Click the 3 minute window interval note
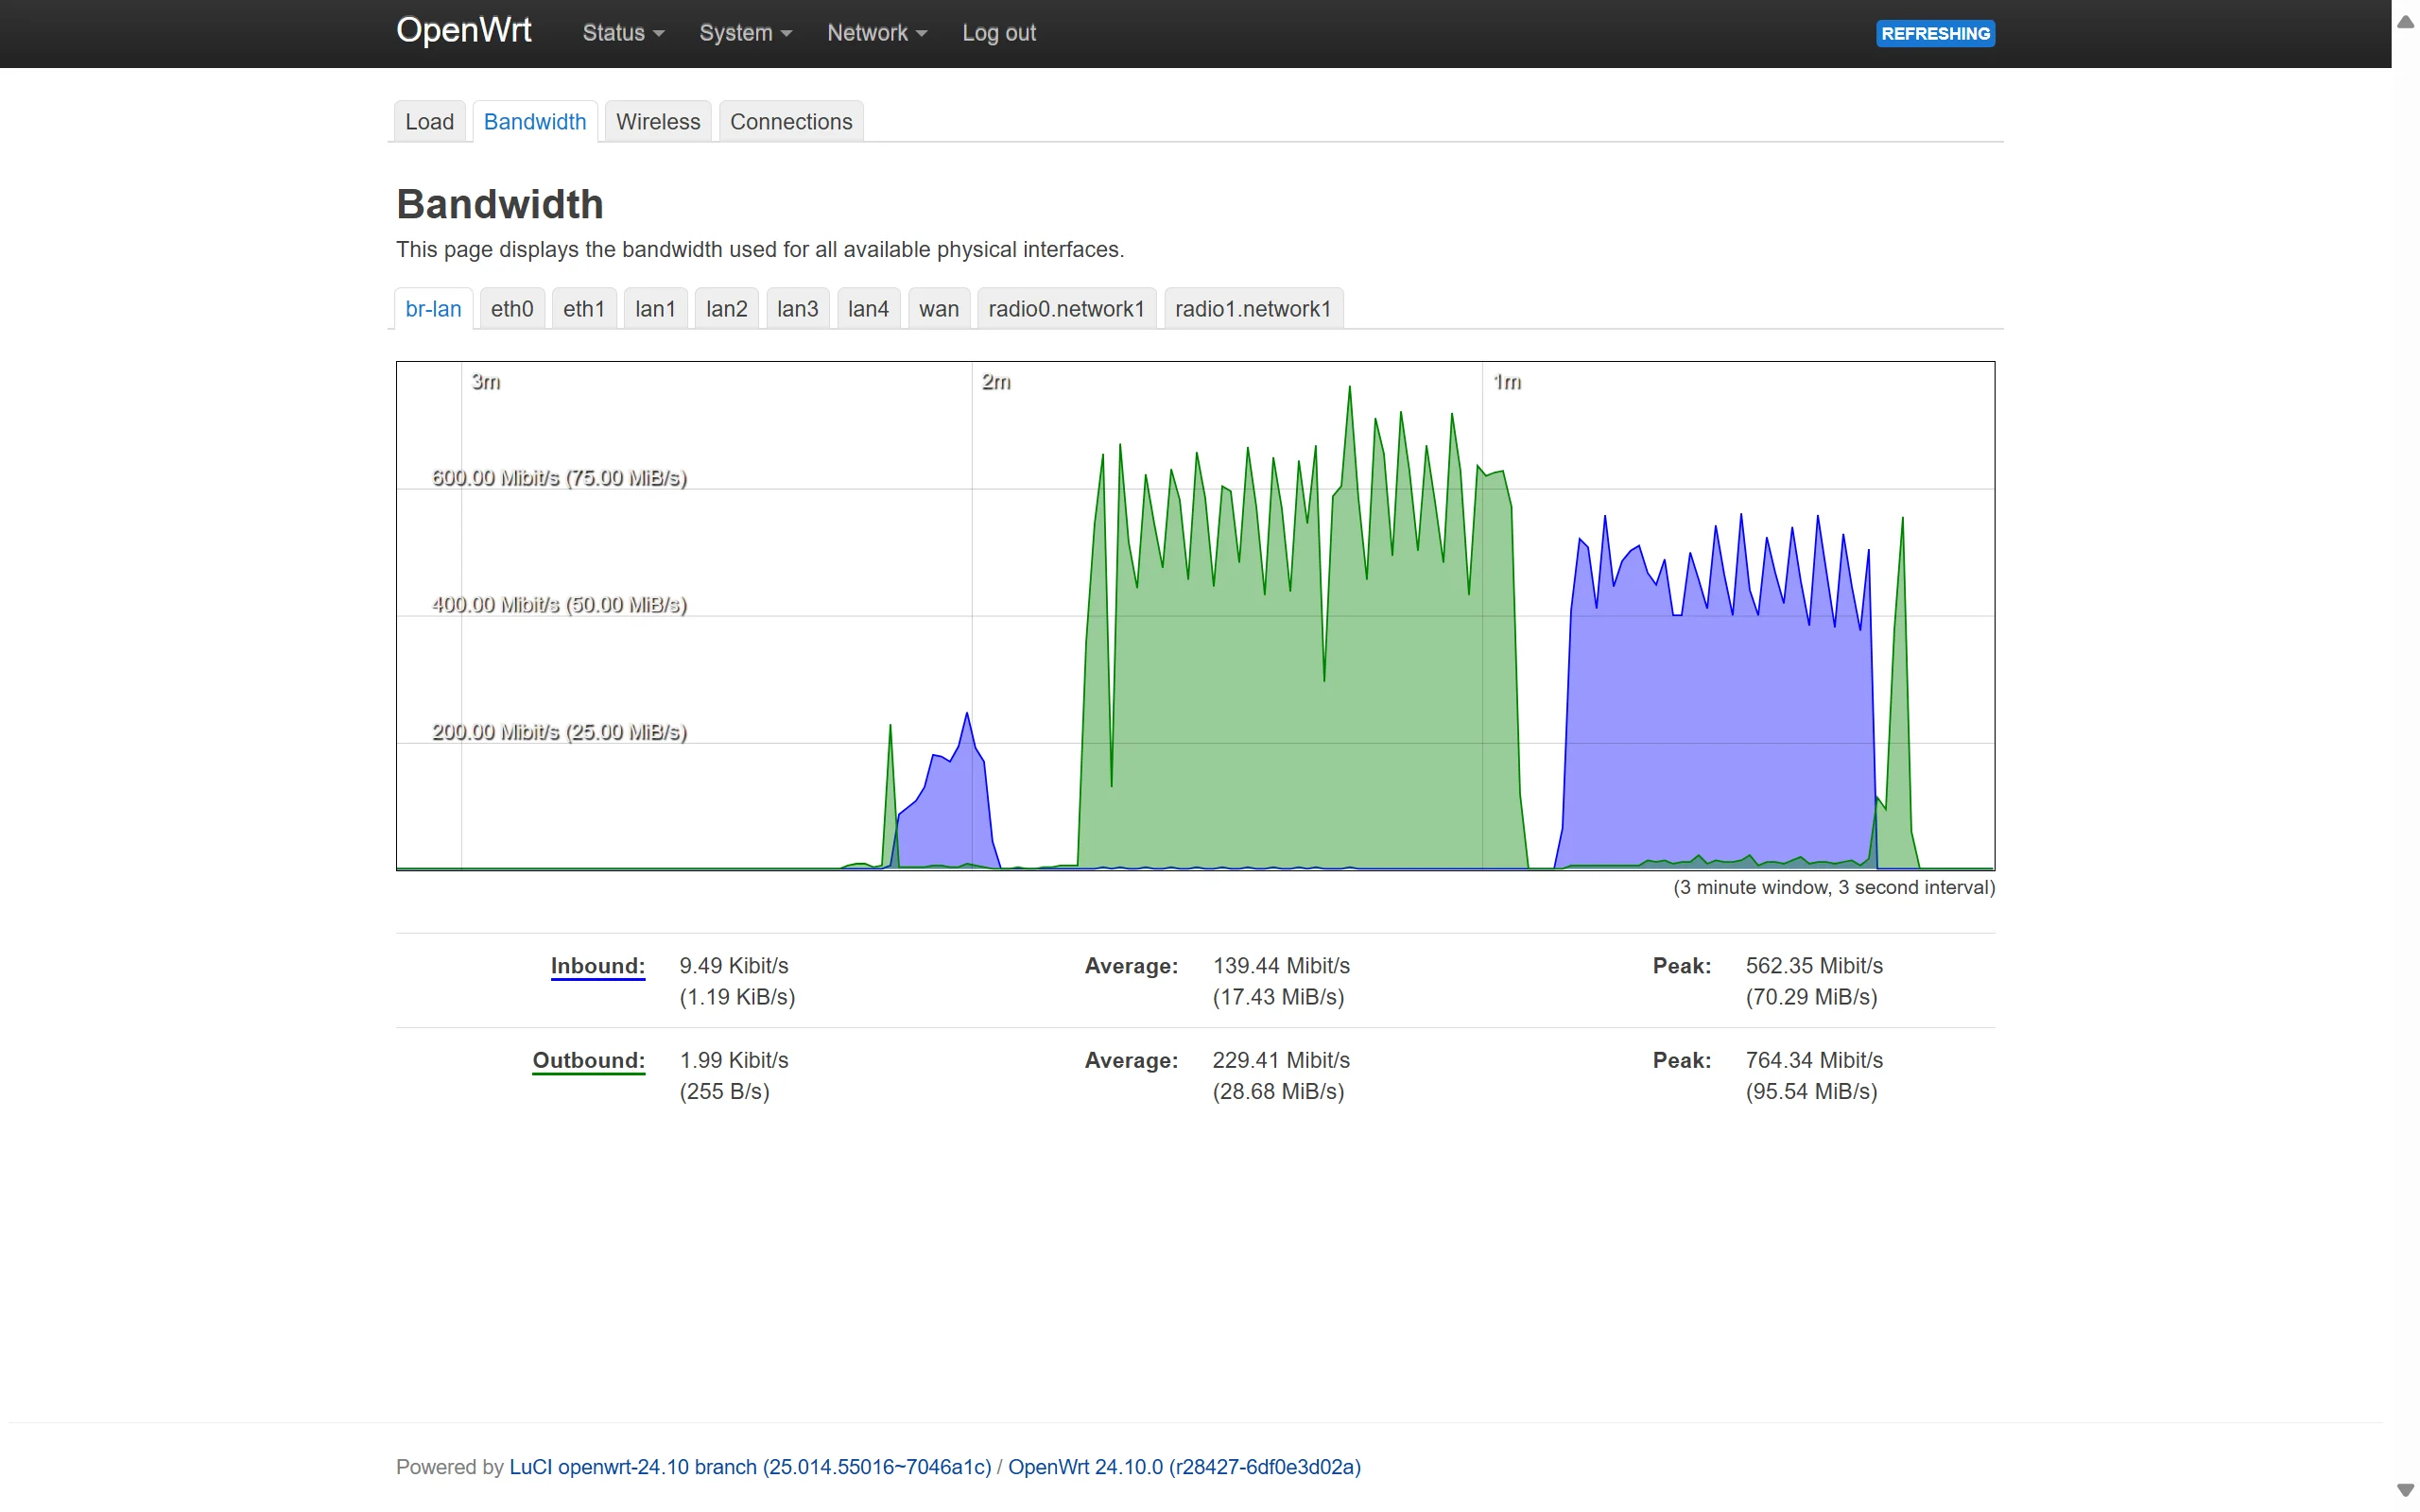 point(1833,887)
